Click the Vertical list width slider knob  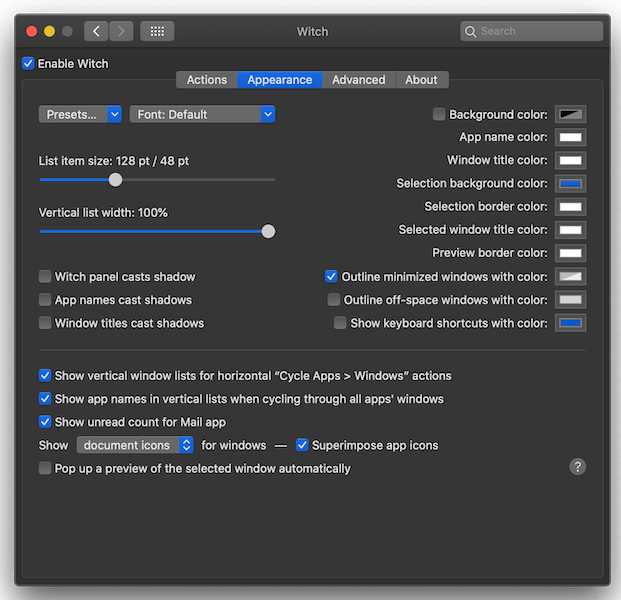tap(268, 231)
